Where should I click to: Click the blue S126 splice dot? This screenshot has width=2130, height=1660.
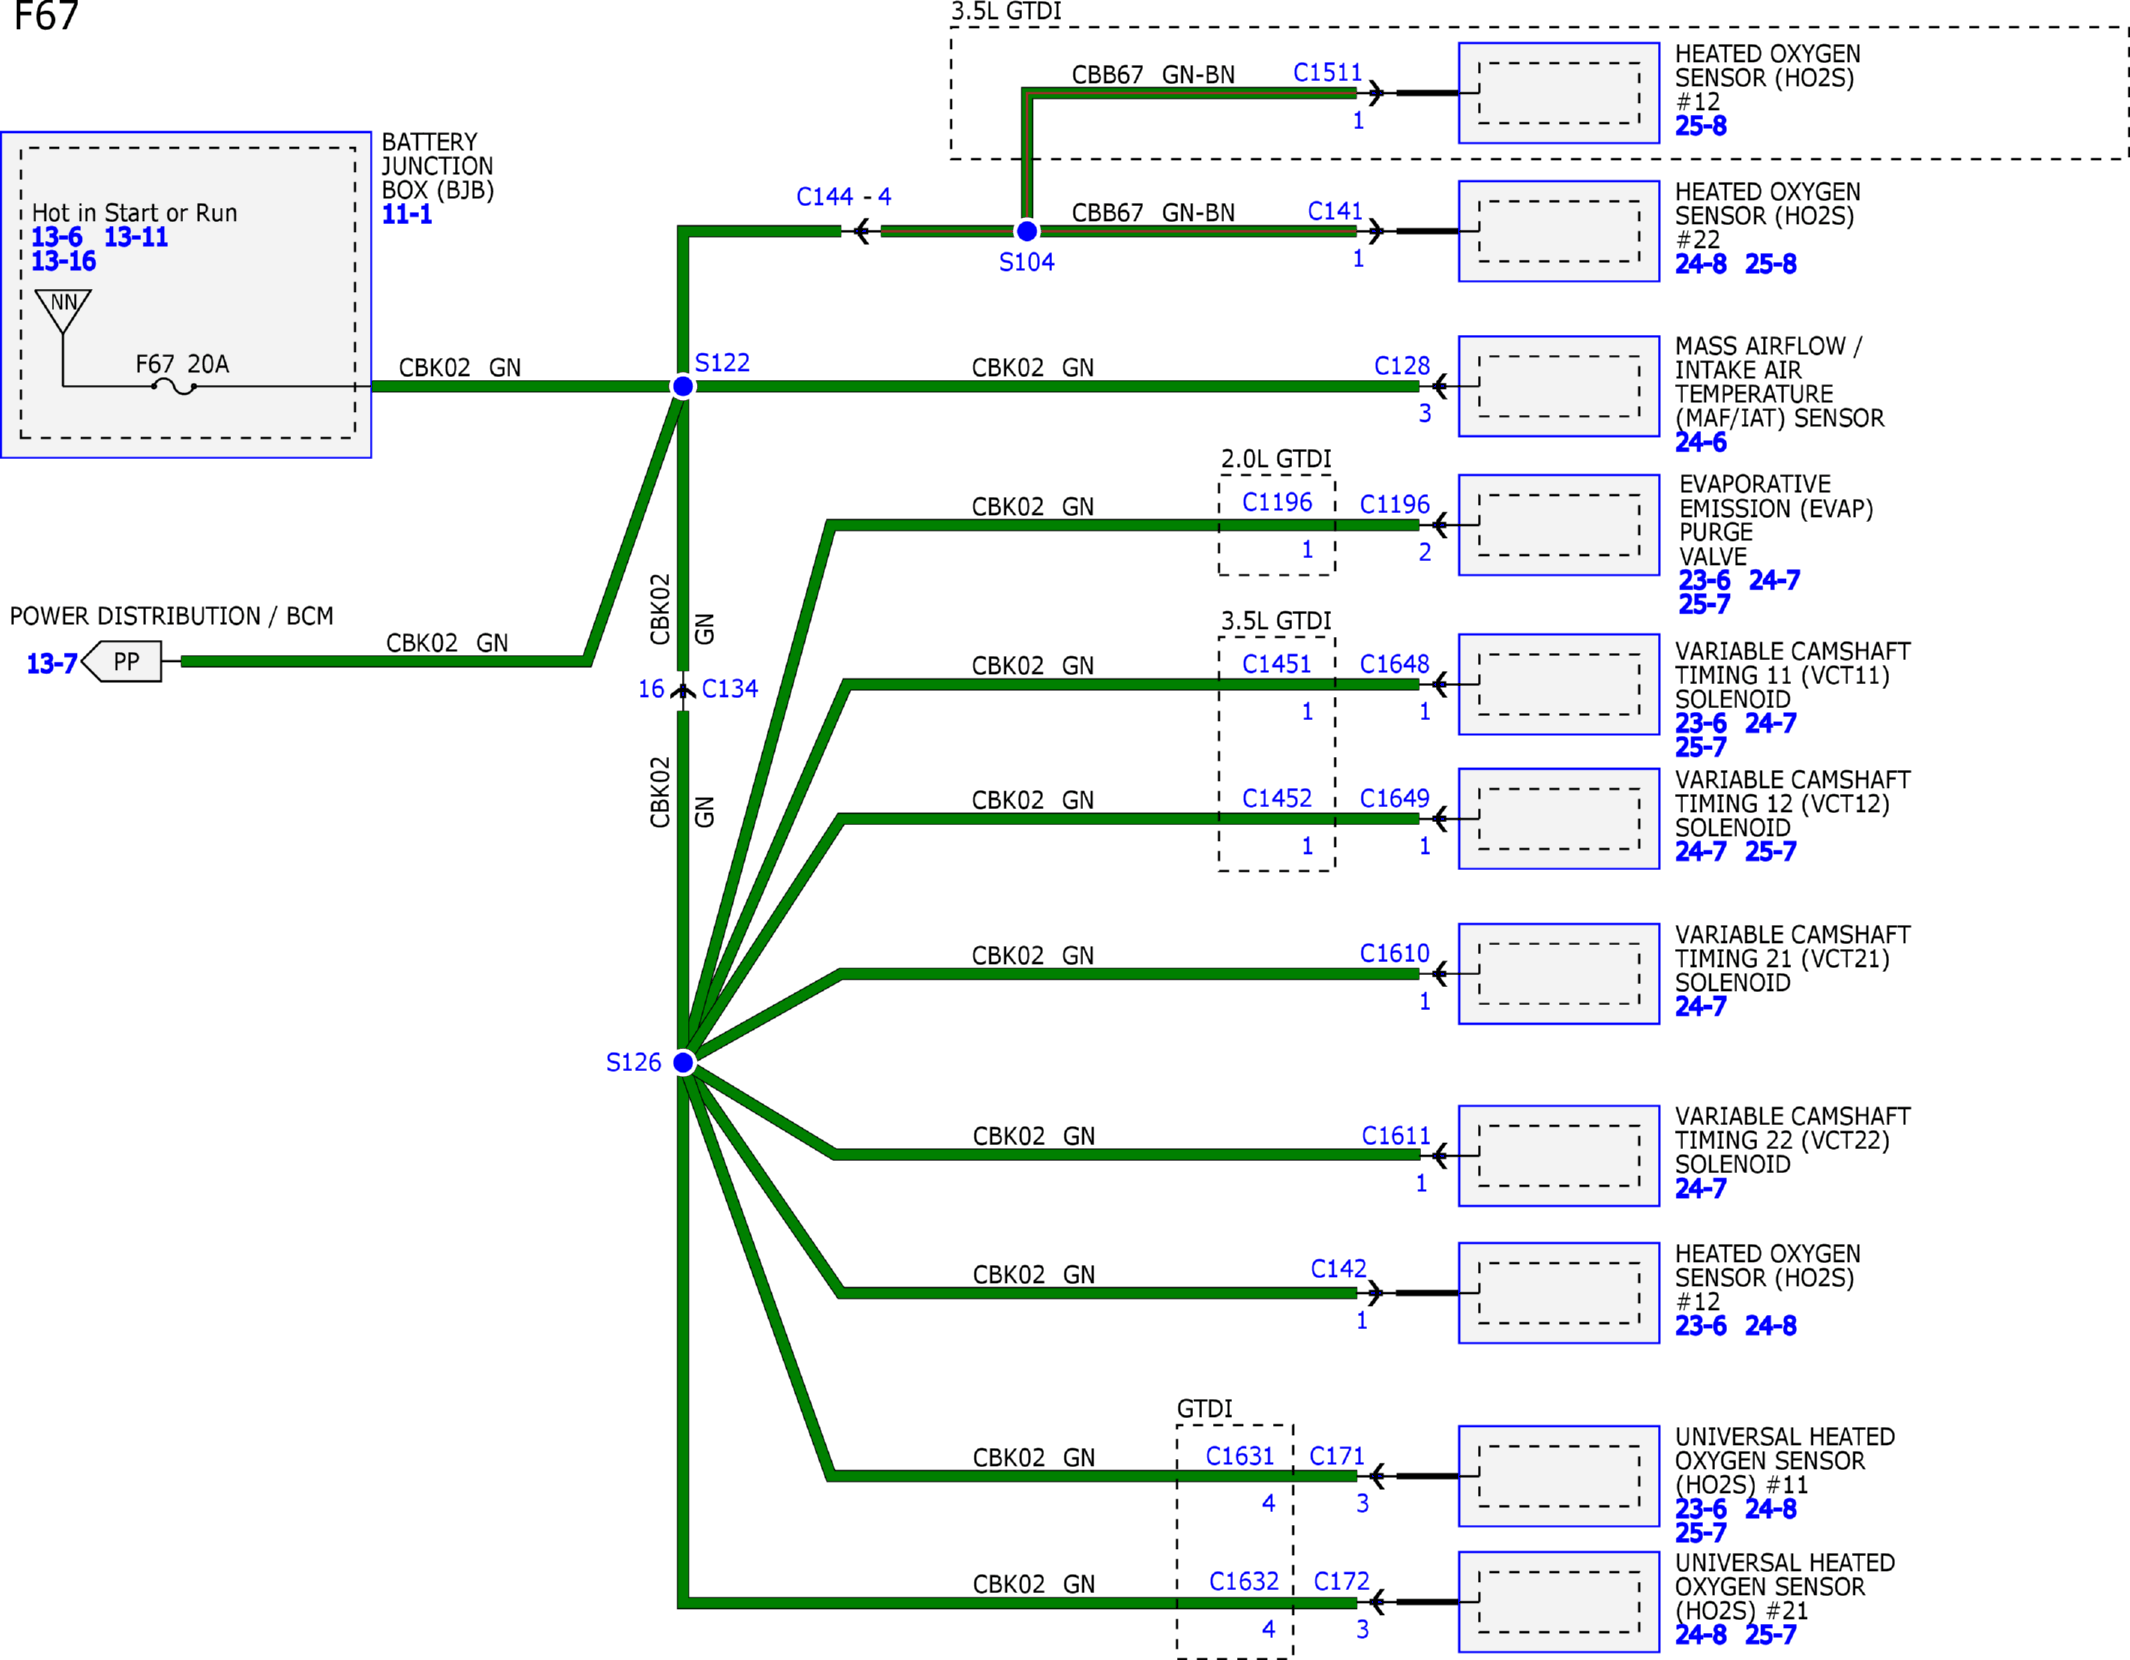683,1062
